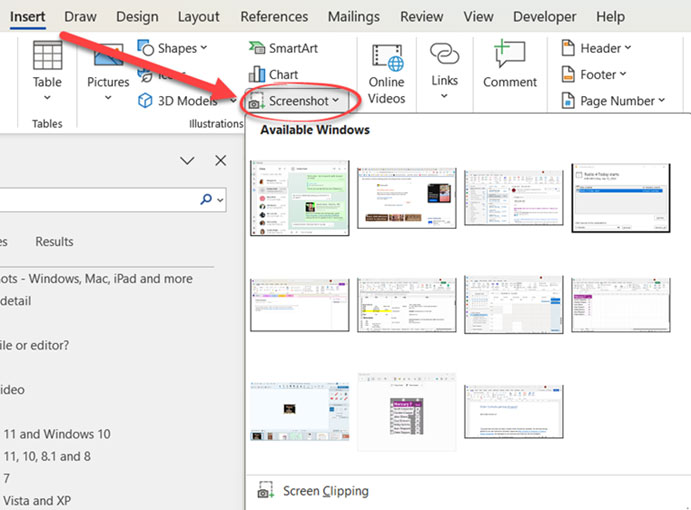This screenshot has width=691, height=510.
Task: Open the References ribbon tab
Action: (x=274, y=17)
